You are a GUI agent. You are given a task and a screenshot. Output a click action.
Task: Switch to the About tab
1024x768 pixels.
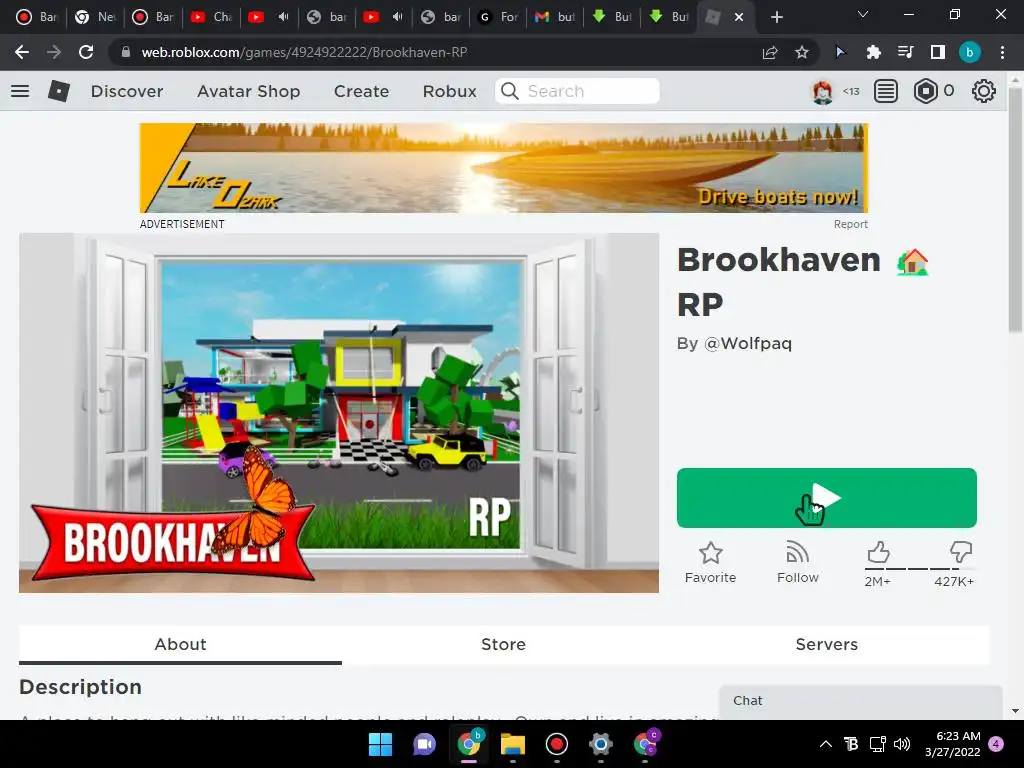pos(180,645)
